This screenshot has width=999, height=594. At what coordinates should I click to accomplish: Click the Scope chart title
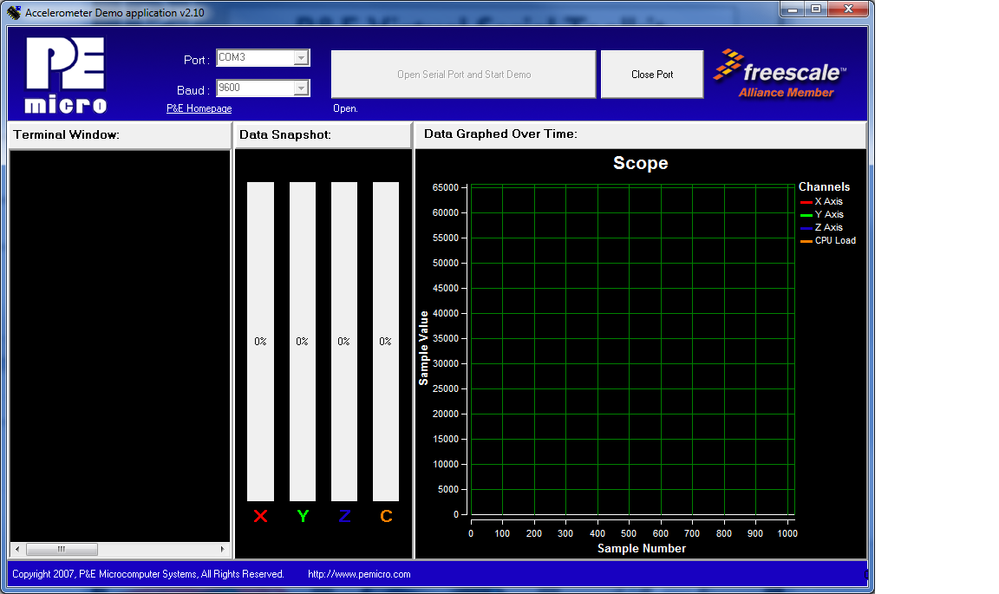coord(640,163)
